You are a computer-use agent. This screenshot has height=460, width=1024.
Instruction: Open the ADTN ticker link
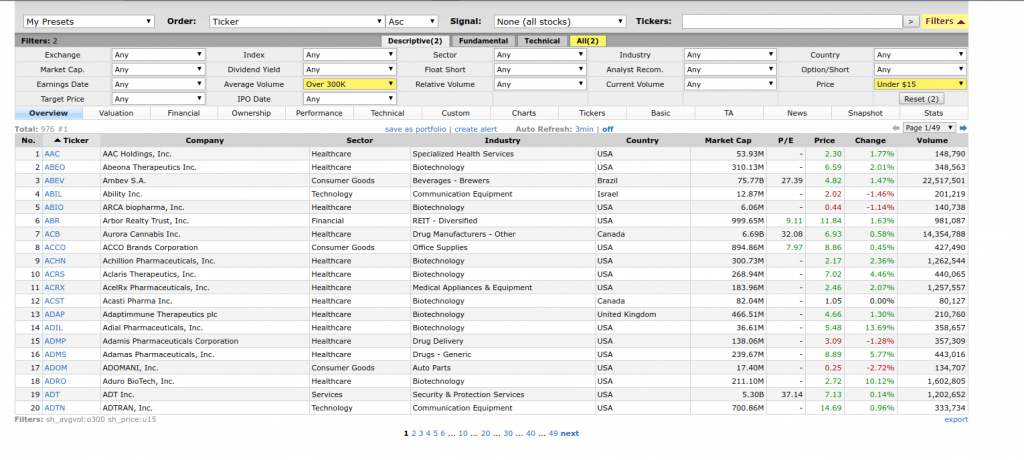click(54, 408)
